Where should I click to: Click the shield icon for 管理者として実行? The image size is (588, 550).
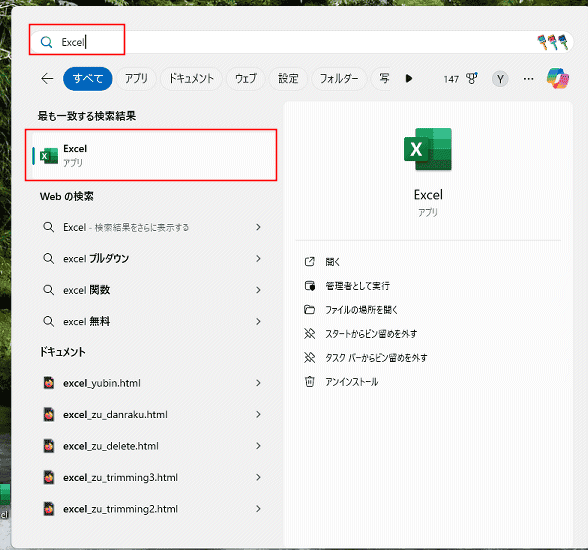[x=309, y=286]
